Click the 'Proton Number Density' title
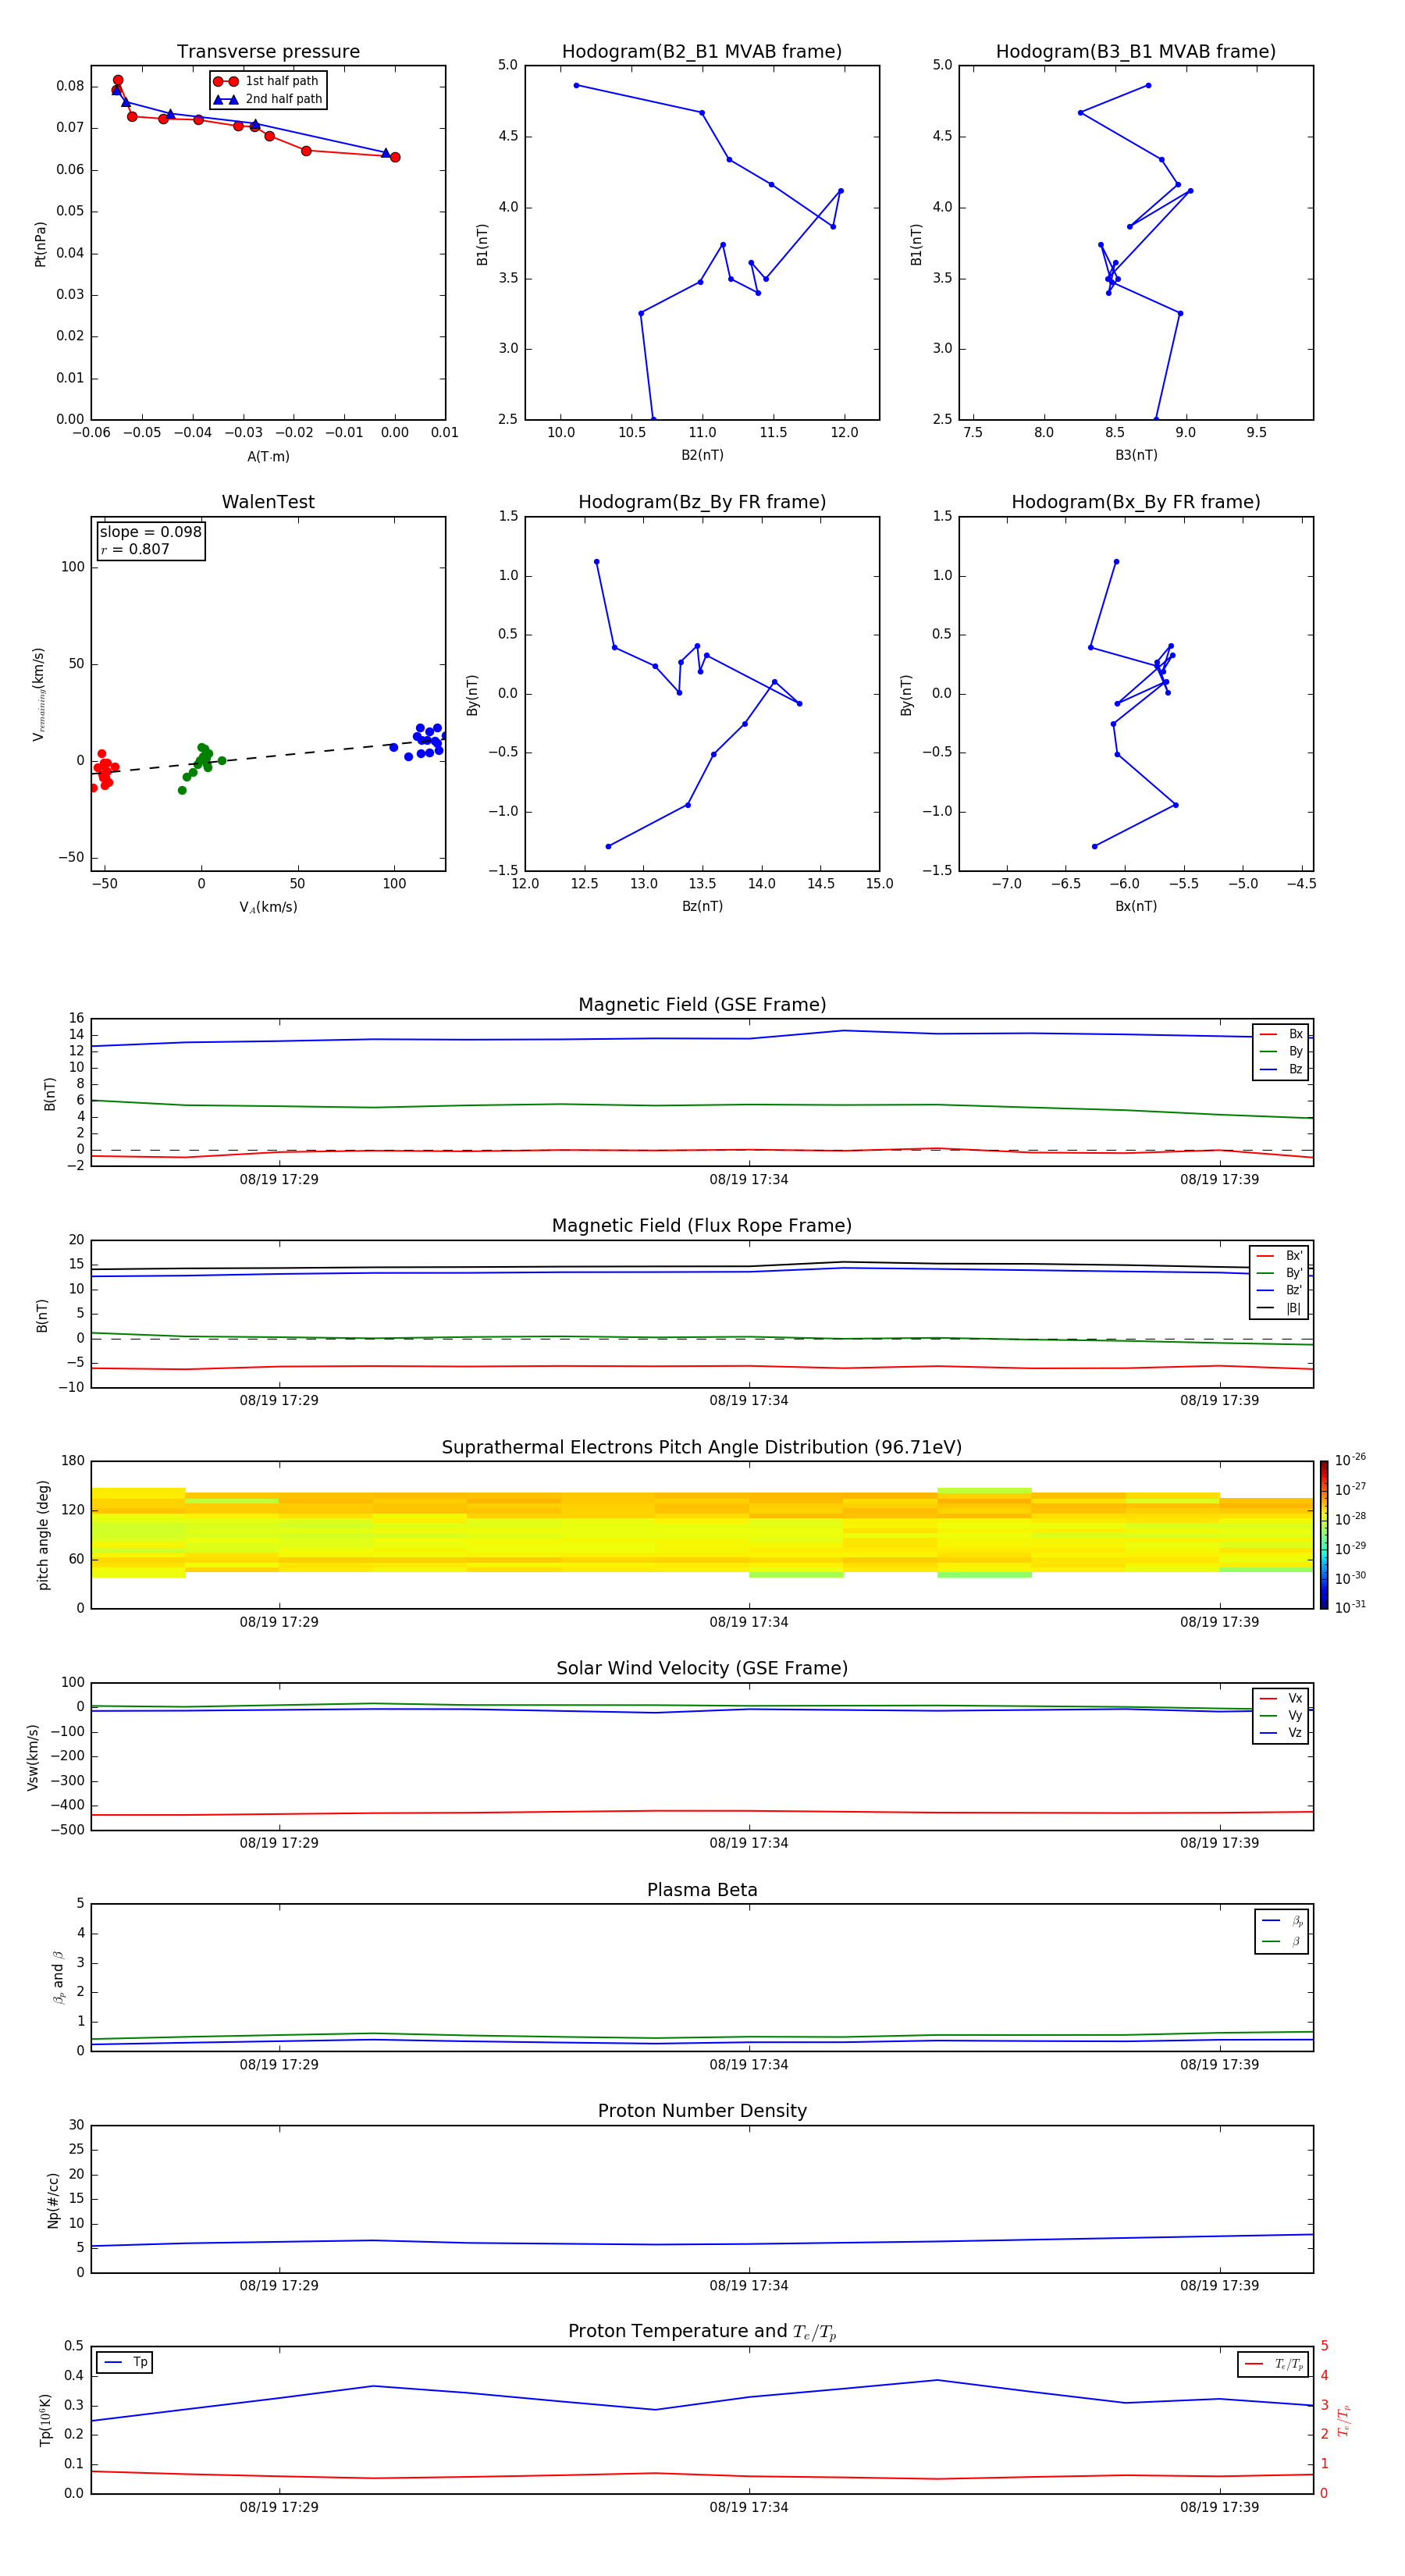 pos(702,2111)
